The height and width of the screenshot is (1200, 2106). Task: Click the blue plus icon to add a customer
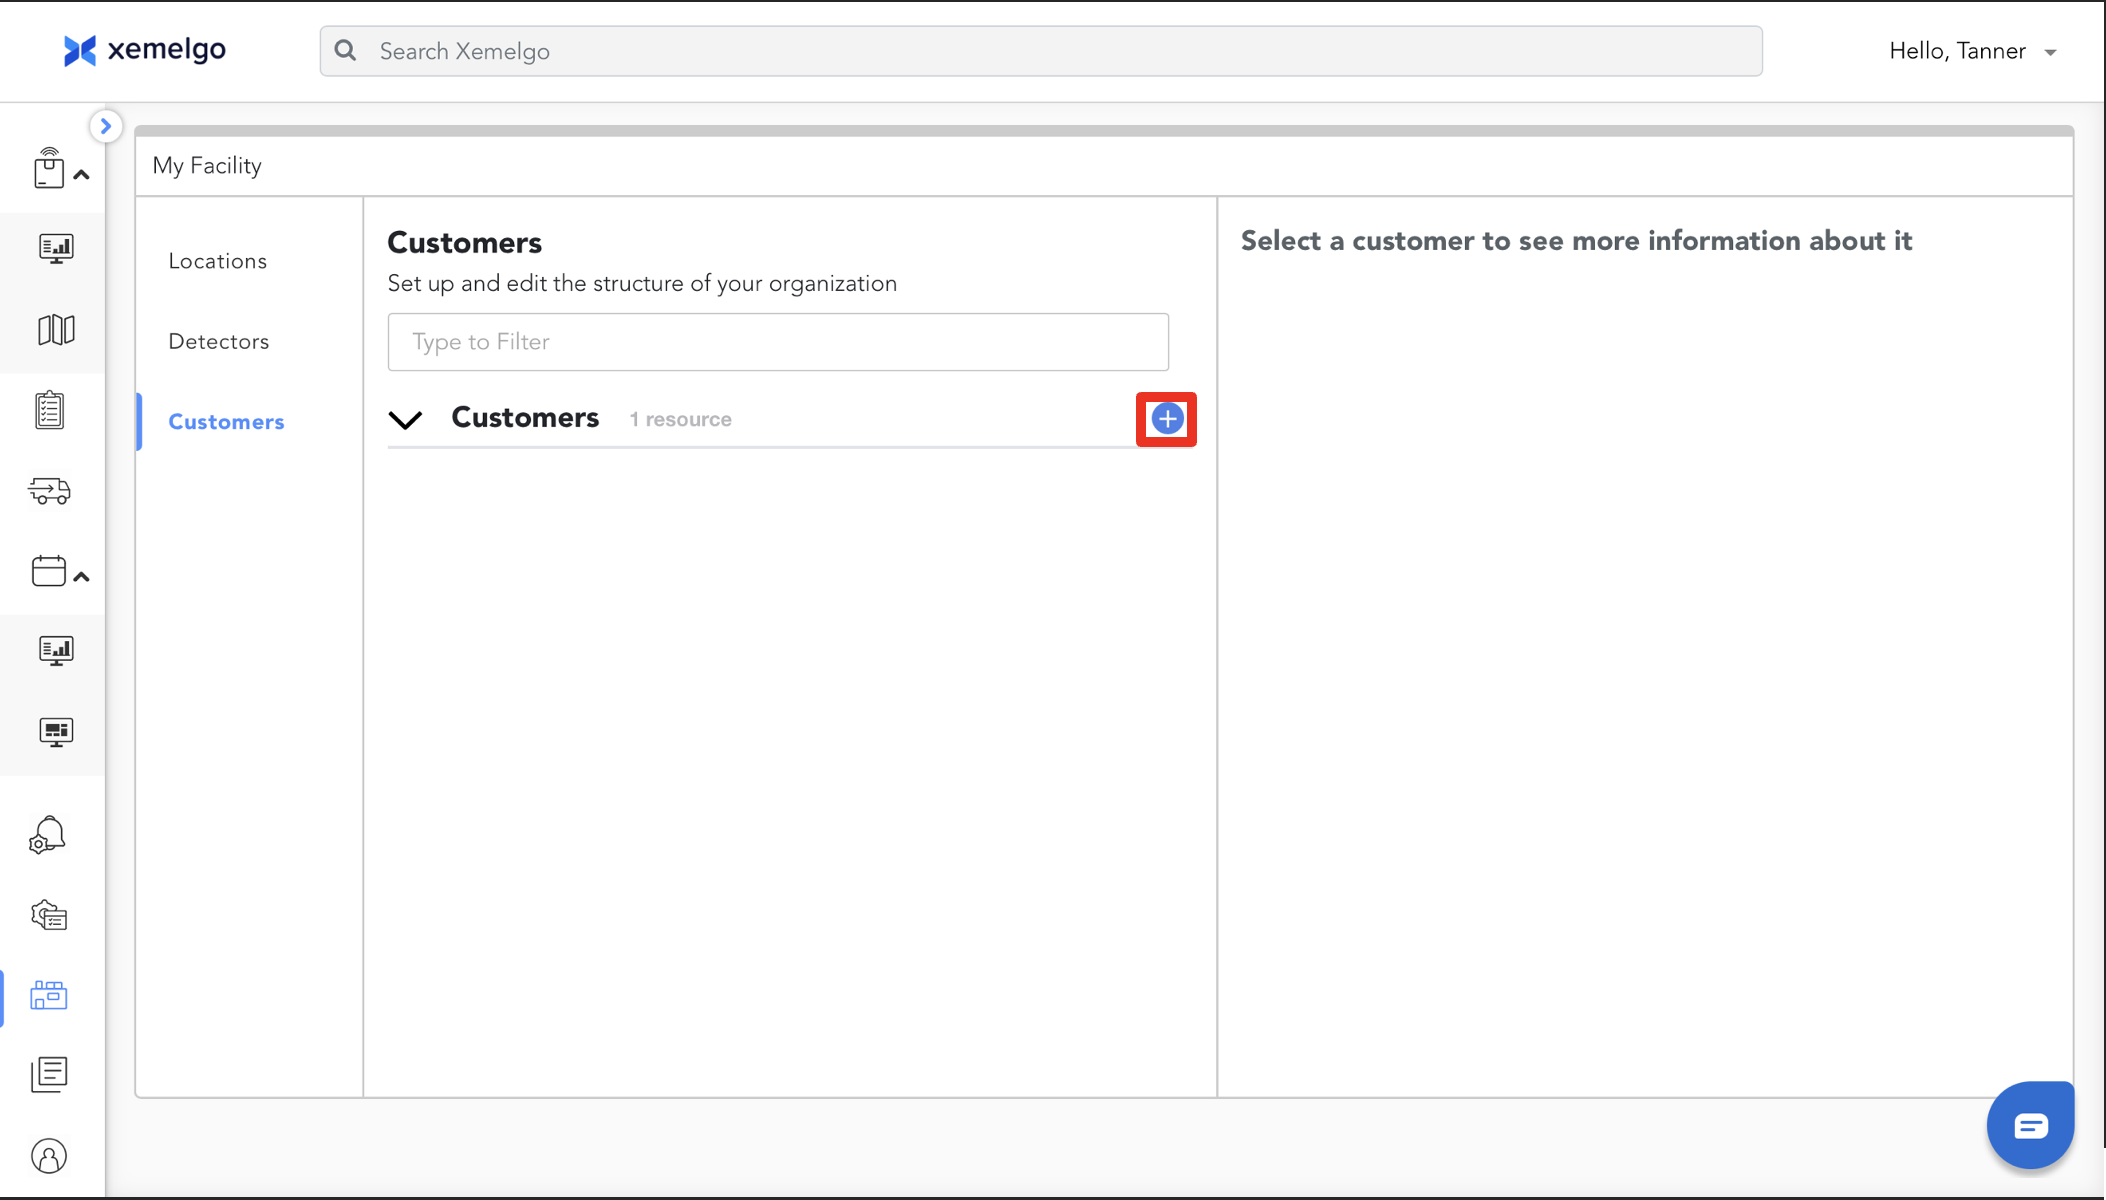pos(1166,419)
